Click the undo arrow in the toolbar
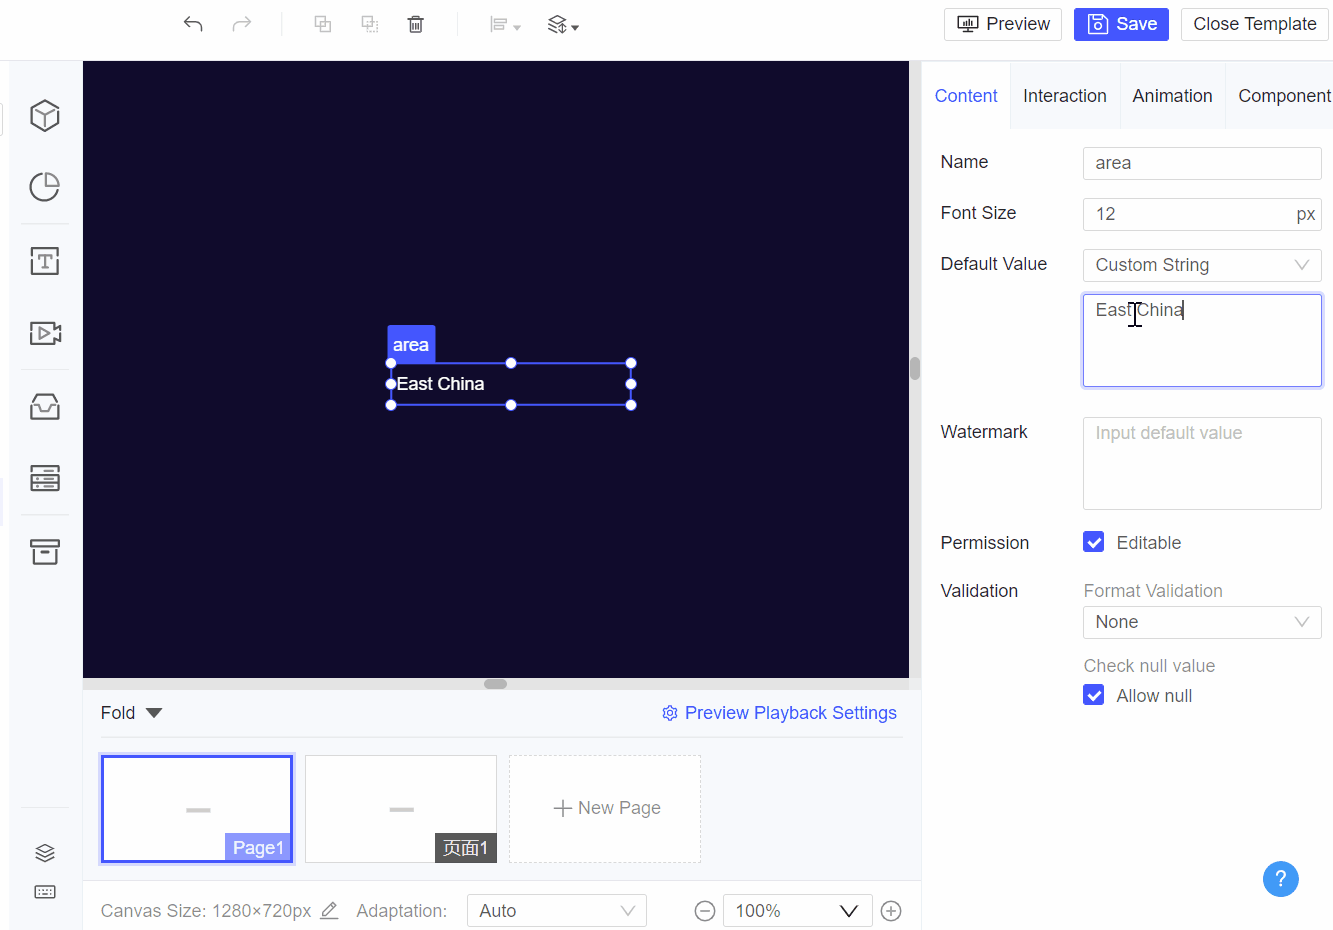Viewport: 1333px width, 930px height. pyautogui.click(x=193, y=23)
